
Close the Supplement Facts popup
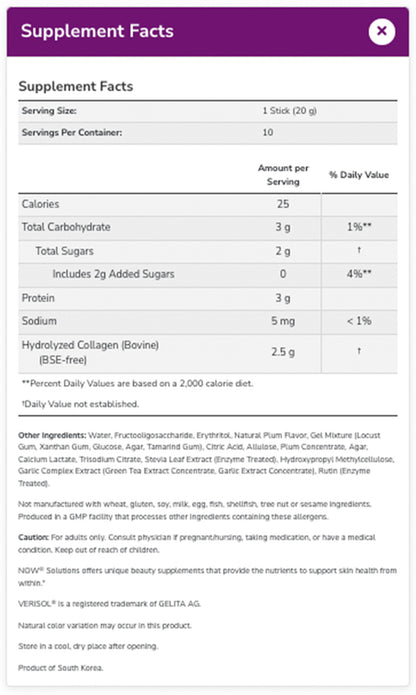click(381, 31)
